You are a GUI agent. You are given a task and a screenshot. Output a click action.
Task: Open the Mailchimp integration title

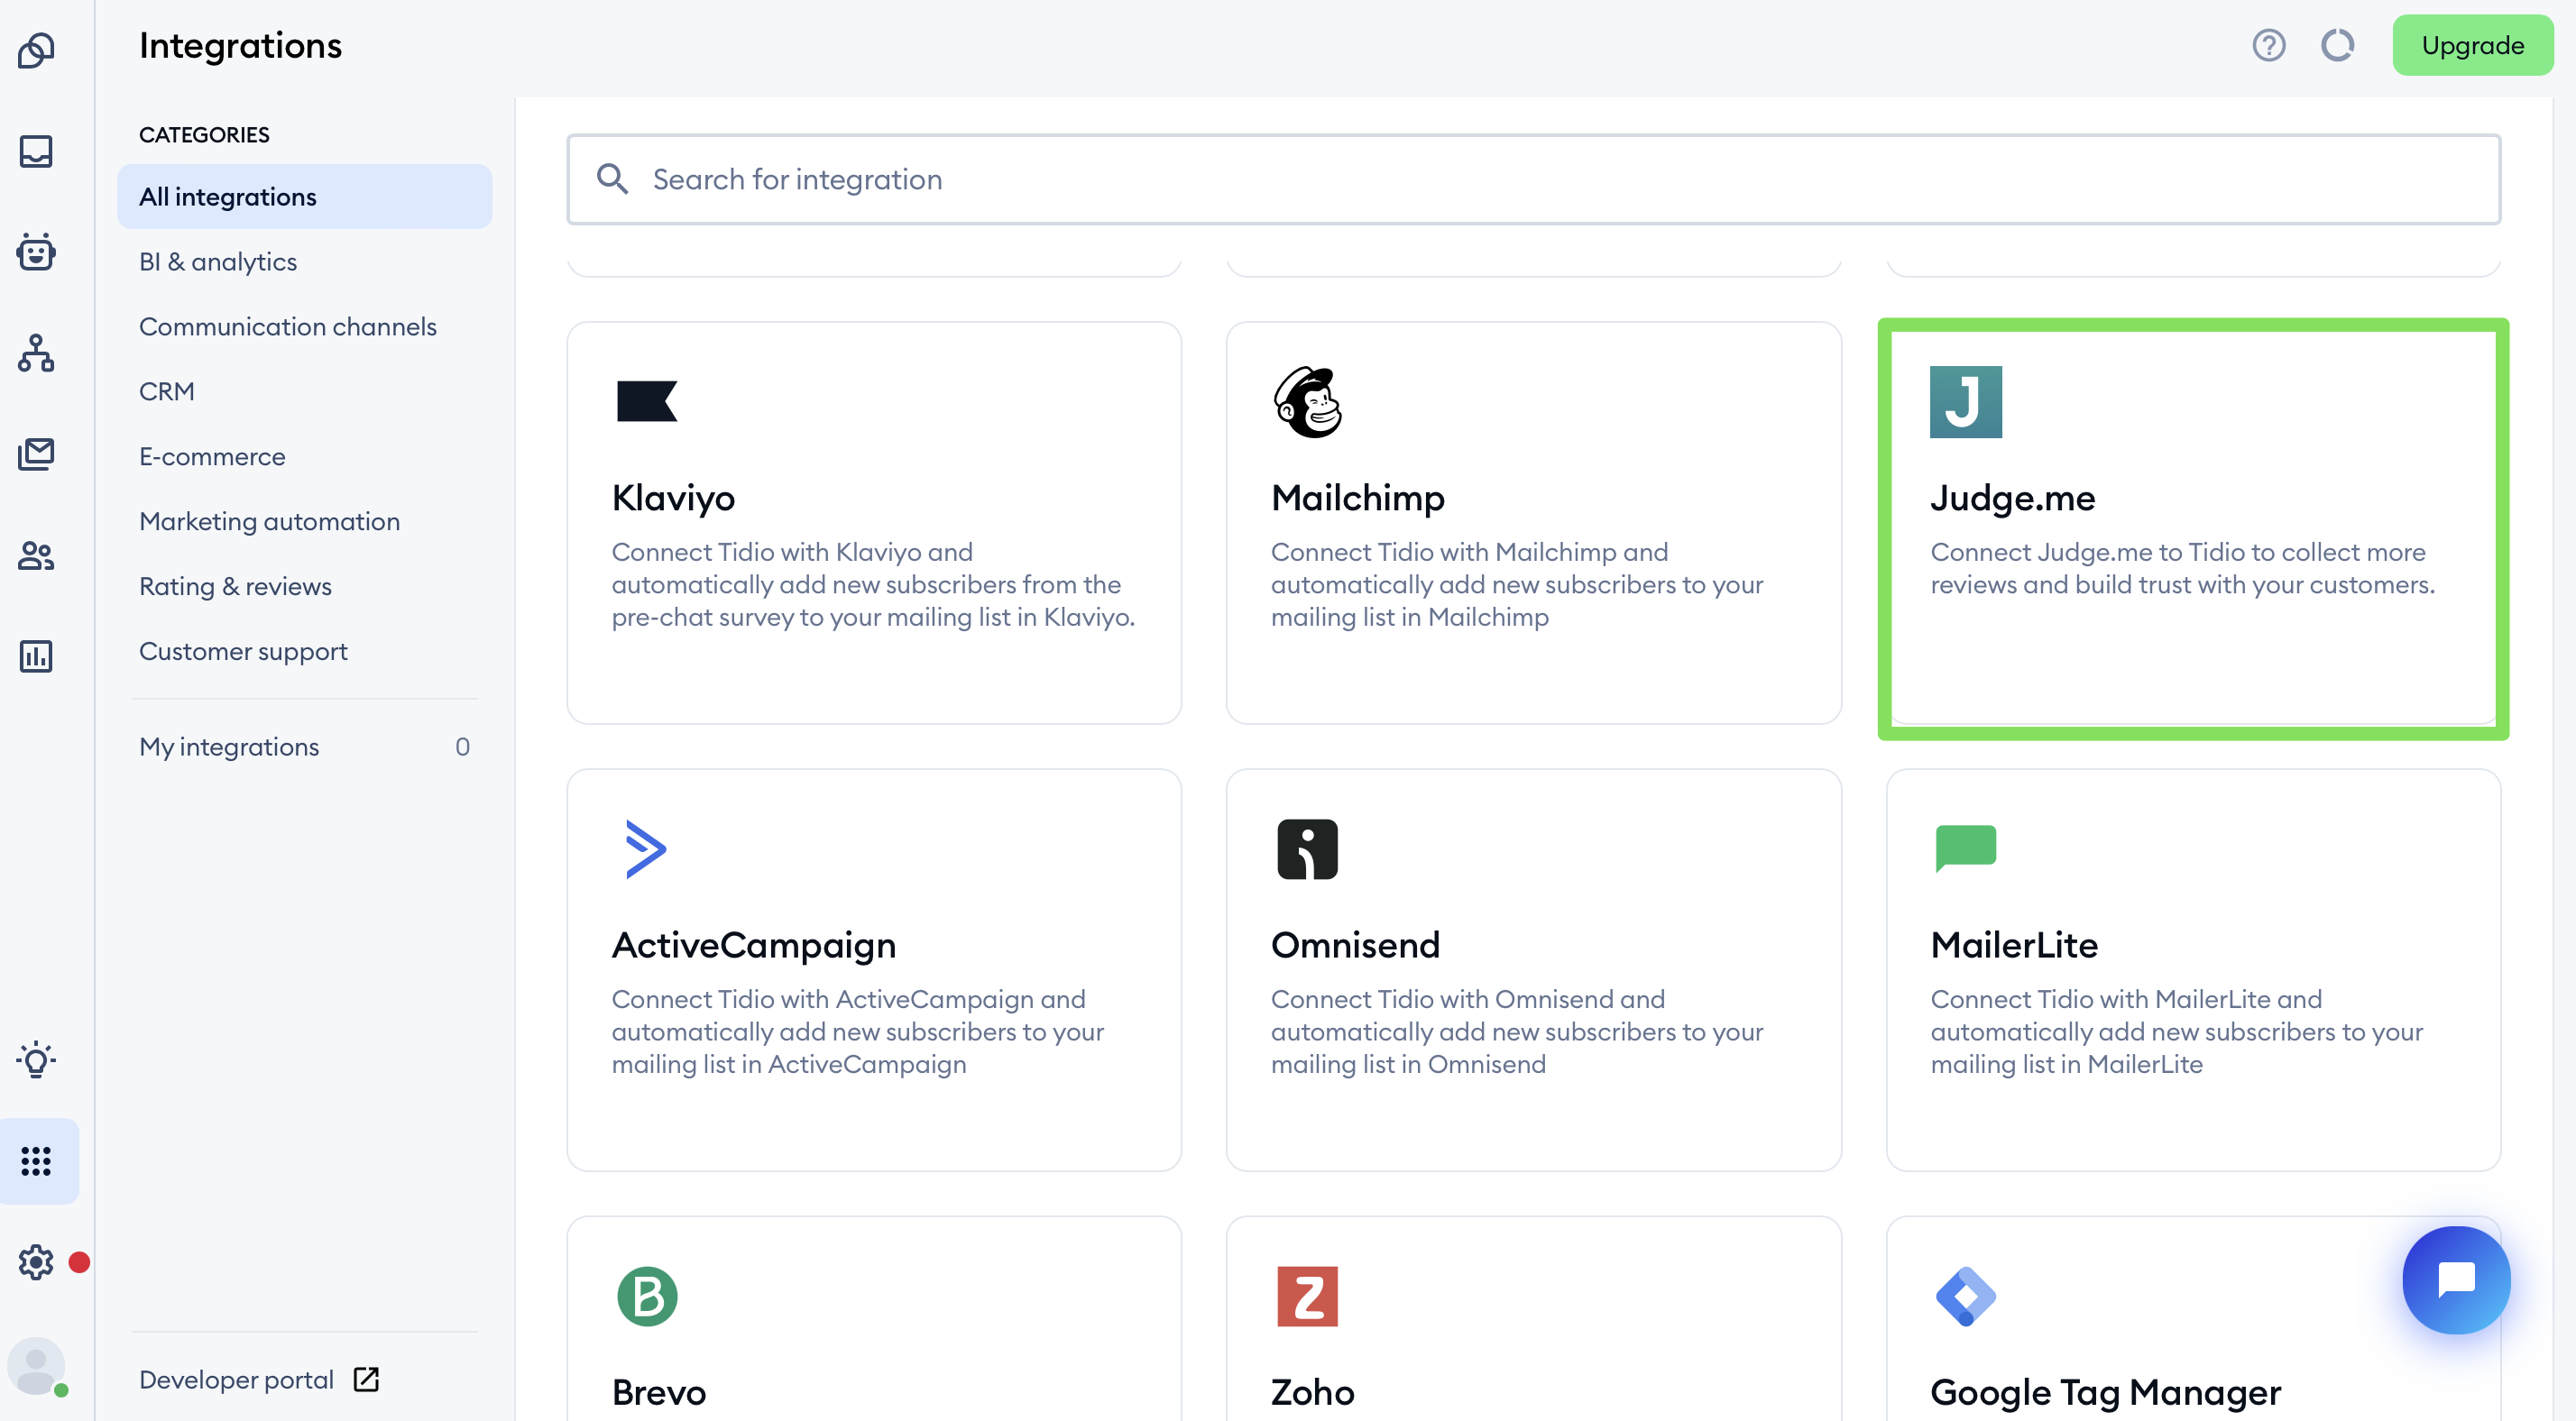tap(1357, 497)
